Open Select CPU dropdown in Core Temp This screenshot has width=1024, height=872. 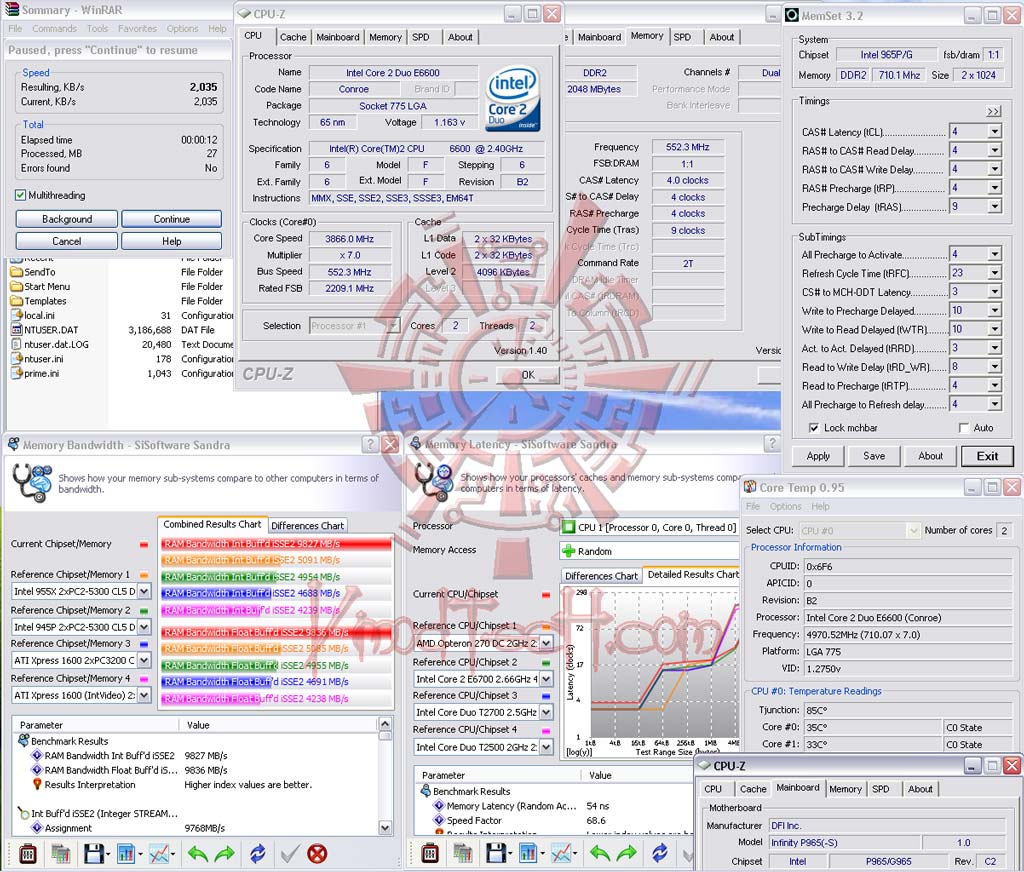tap(914, 530)
